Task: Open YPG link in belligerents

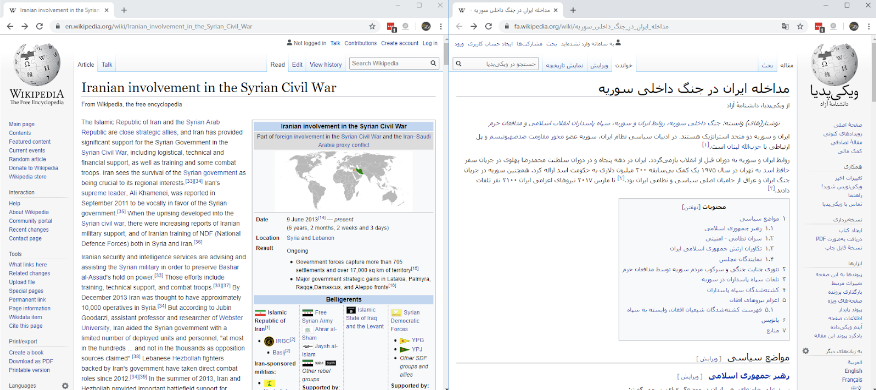Action: [417, 340]
